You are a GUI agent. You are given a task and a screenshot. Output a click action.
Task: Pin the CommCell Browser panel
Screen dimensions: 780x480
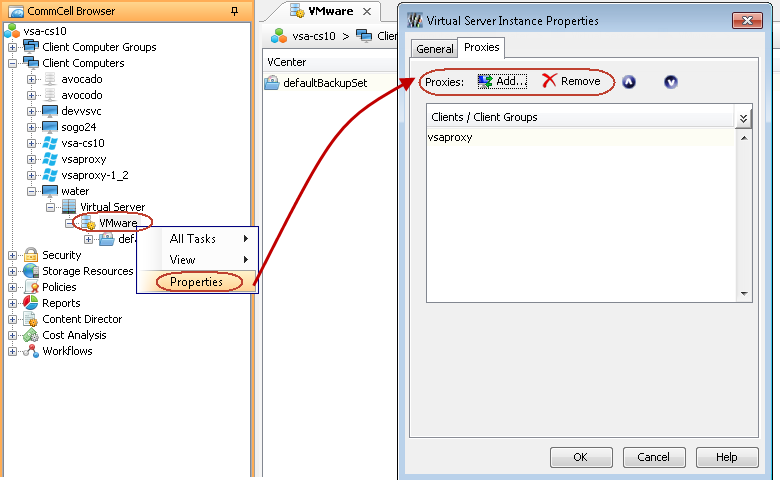[x=234, y=11]
